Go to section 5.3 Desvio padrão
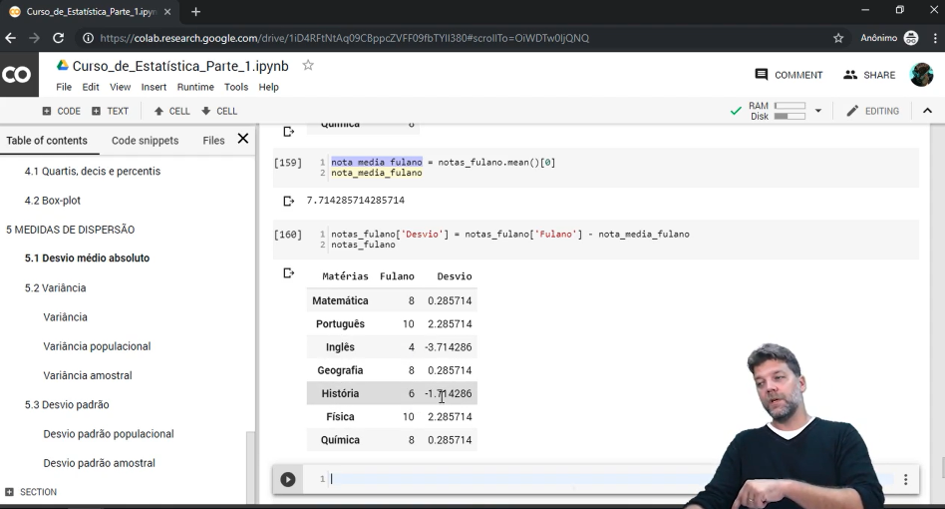 click(x=67, y=405)
